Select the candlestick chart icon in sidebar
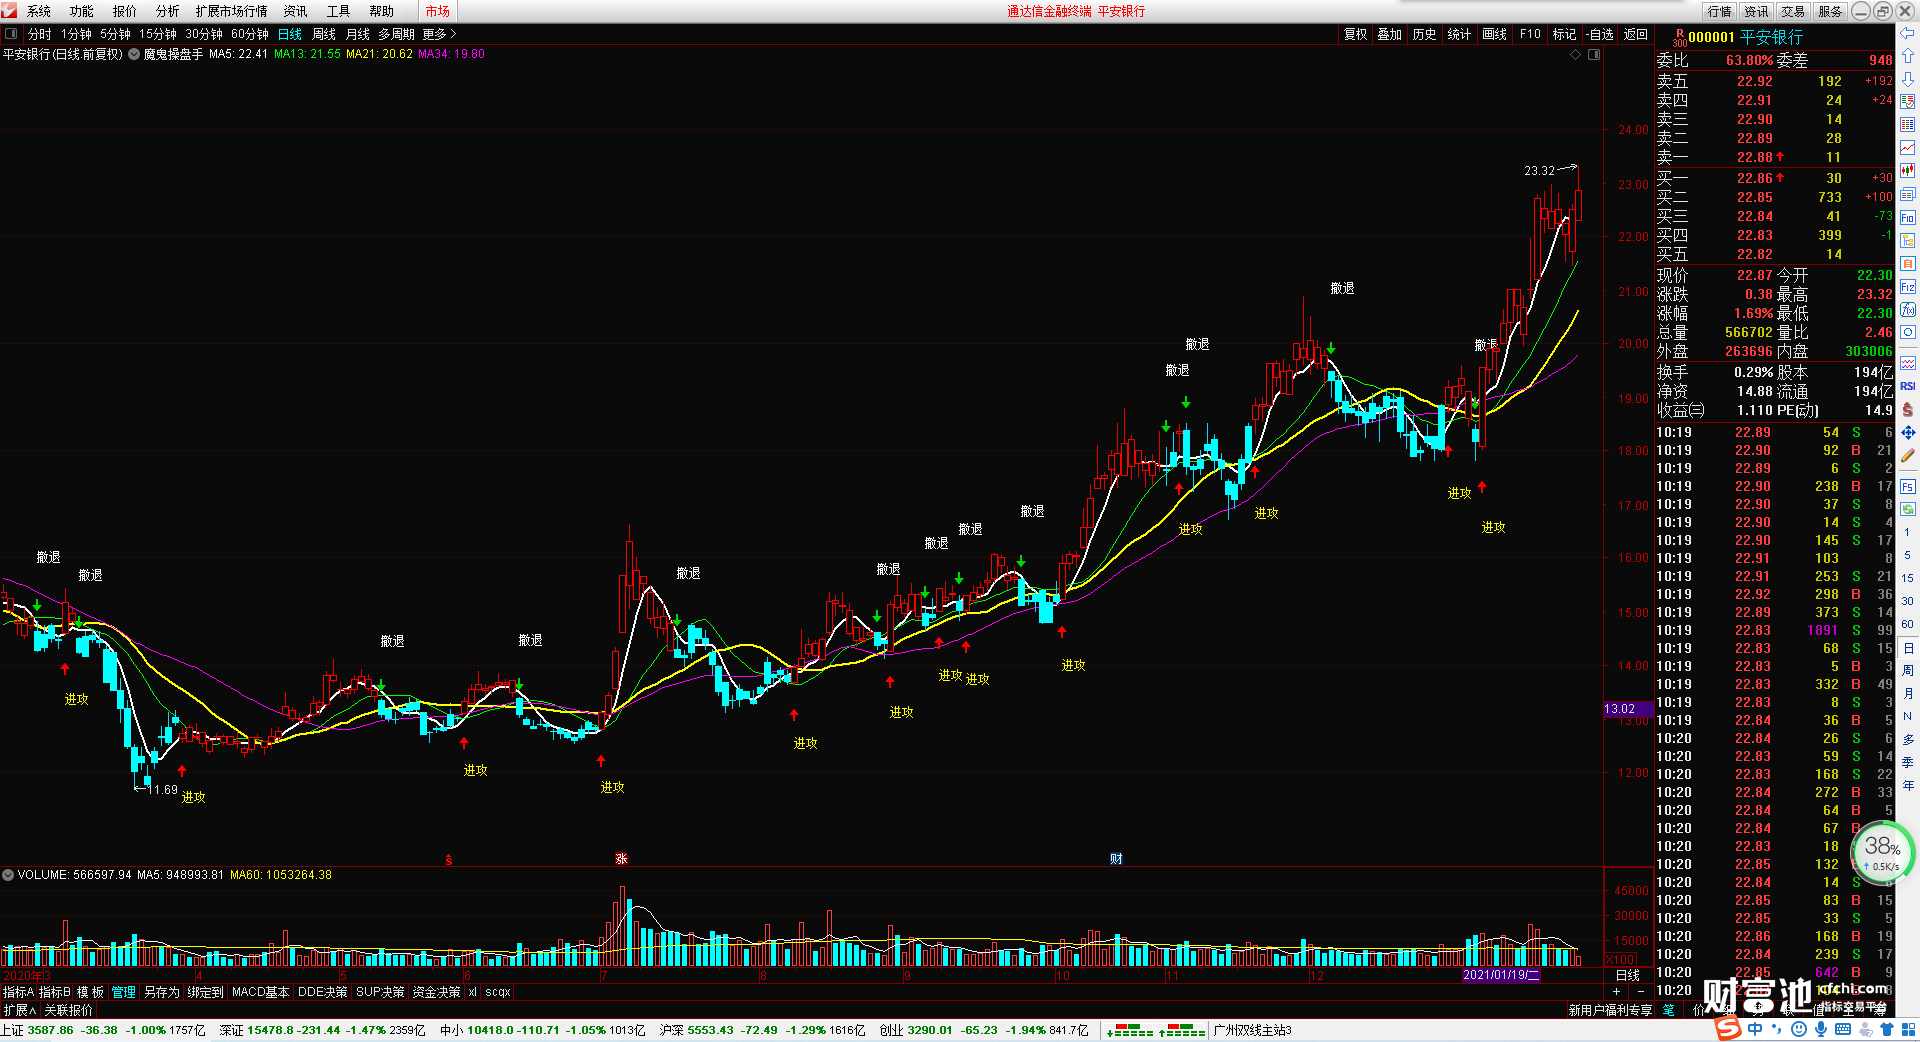1920x1042 pixels. tap(1908, 171)
